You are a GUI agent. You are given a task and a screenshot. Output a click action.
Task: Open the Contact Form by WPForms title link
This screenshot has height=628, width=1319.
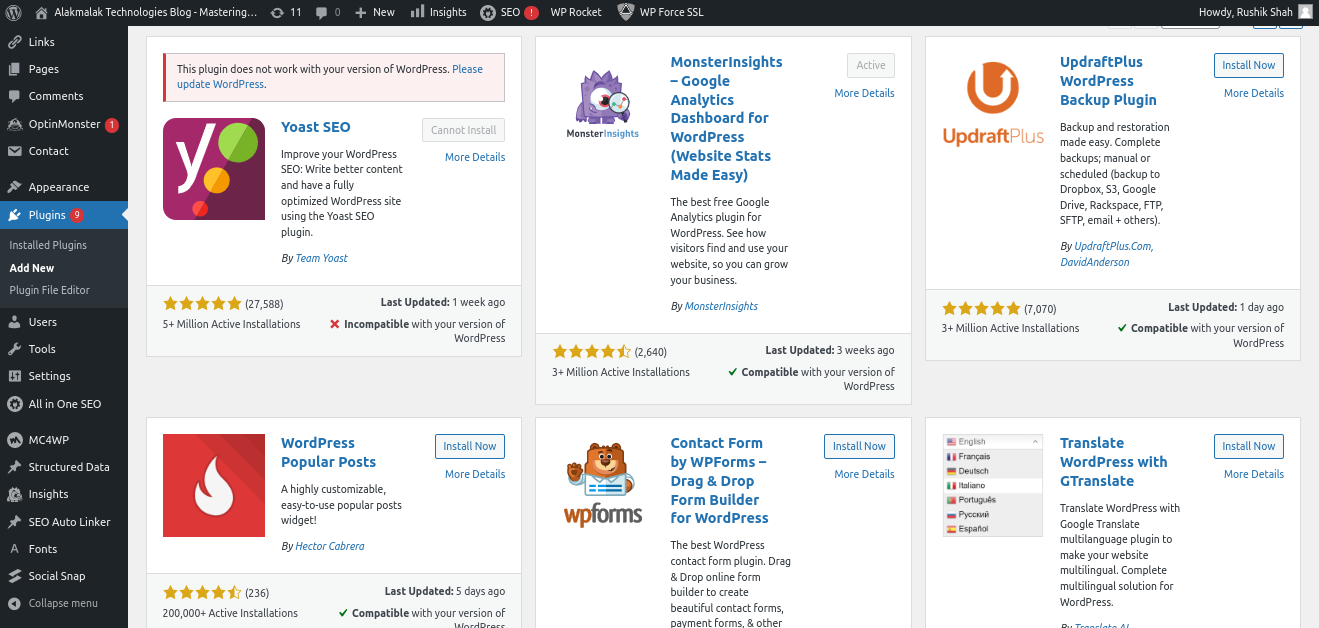point(720,481)
